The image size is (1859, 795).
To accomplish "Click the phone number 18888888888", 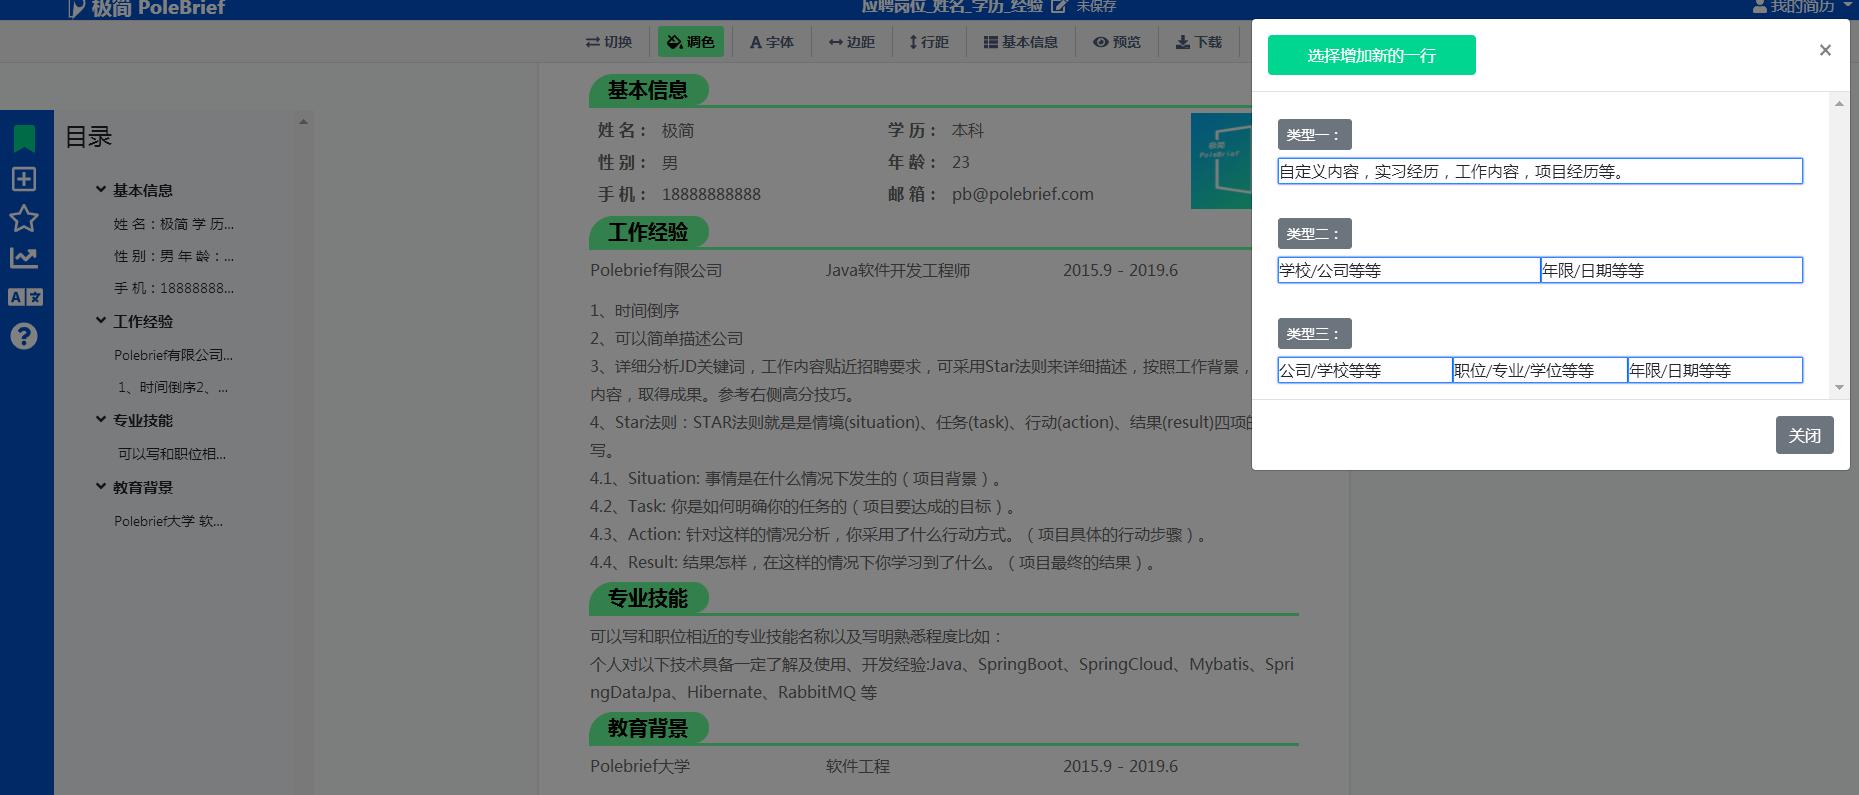I will click(711, 194).
